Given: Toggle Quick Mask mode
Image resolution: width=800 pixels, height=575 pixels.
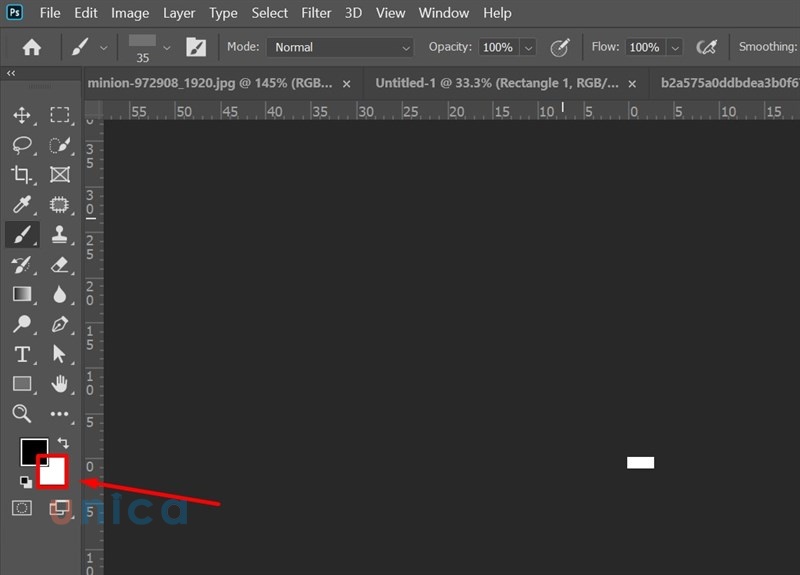Looking at the screenshot, I should [x=22, y=508].
